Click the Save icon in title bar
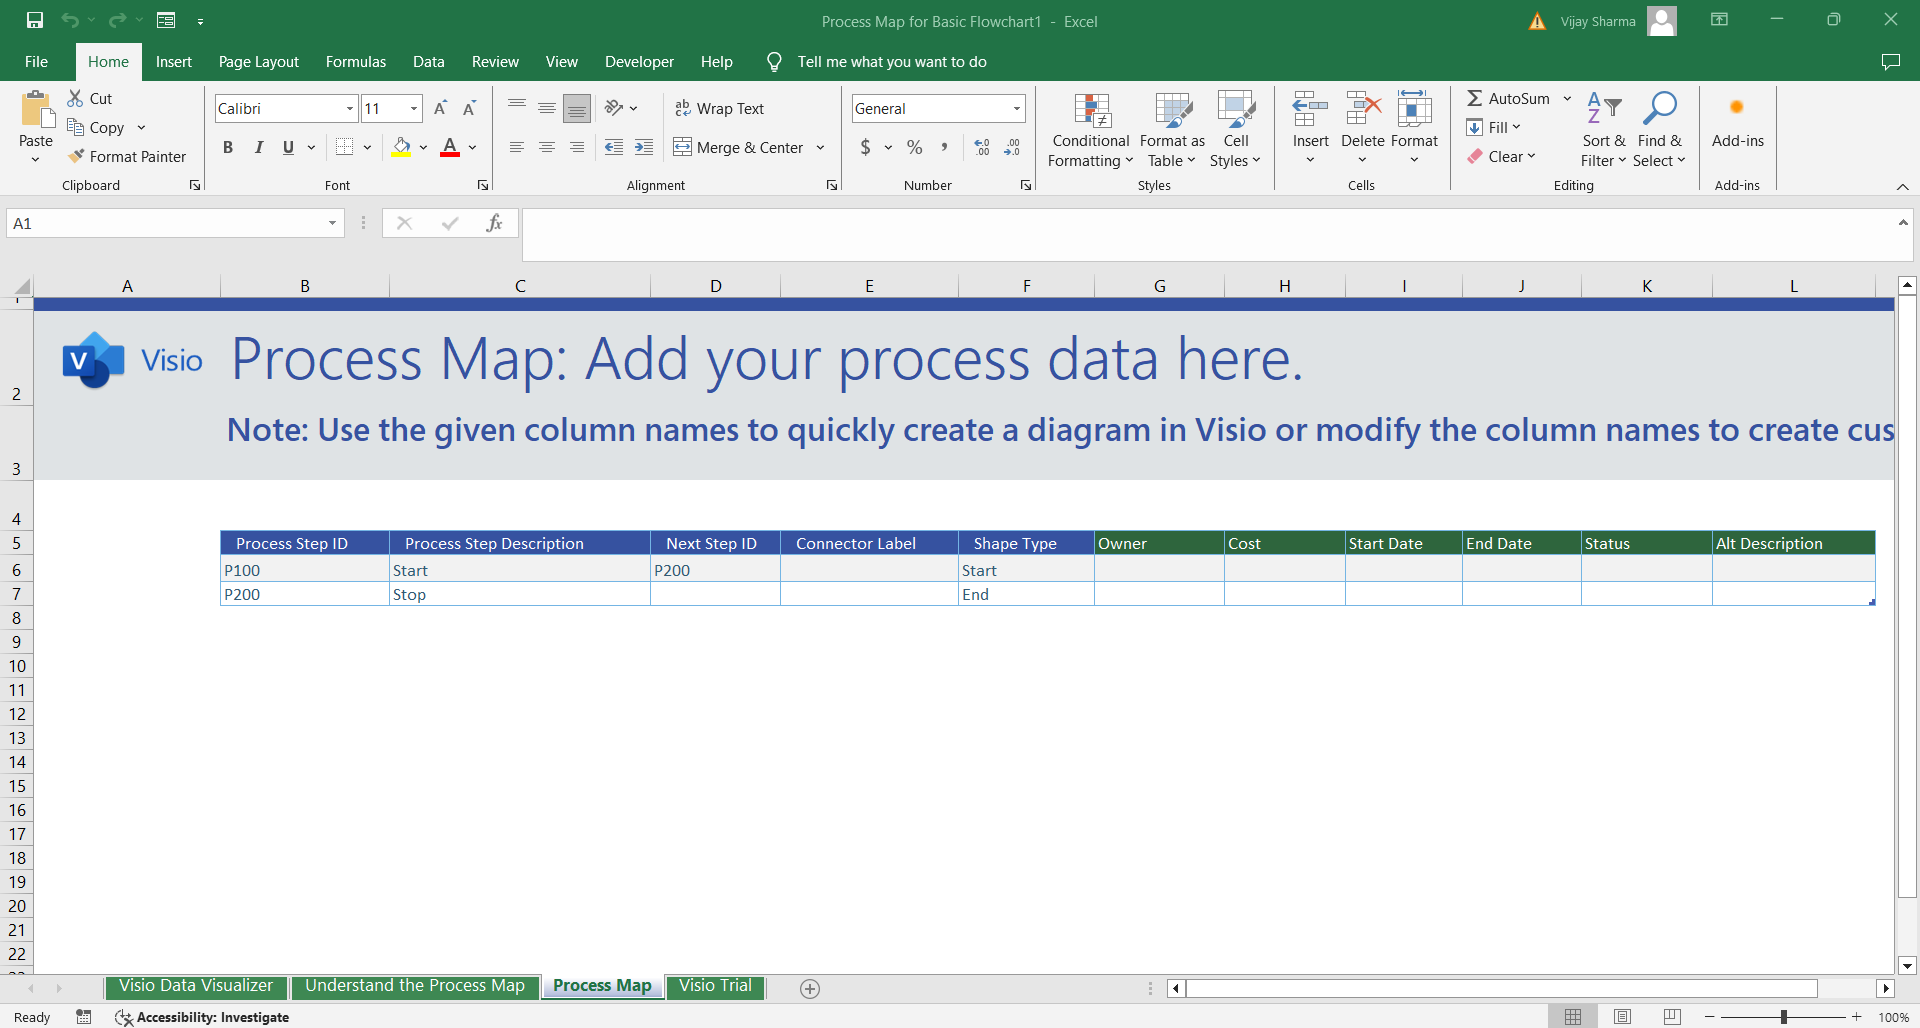Image resolution: width=1920 pixels, height=1028 pixels. click(35, 20)
